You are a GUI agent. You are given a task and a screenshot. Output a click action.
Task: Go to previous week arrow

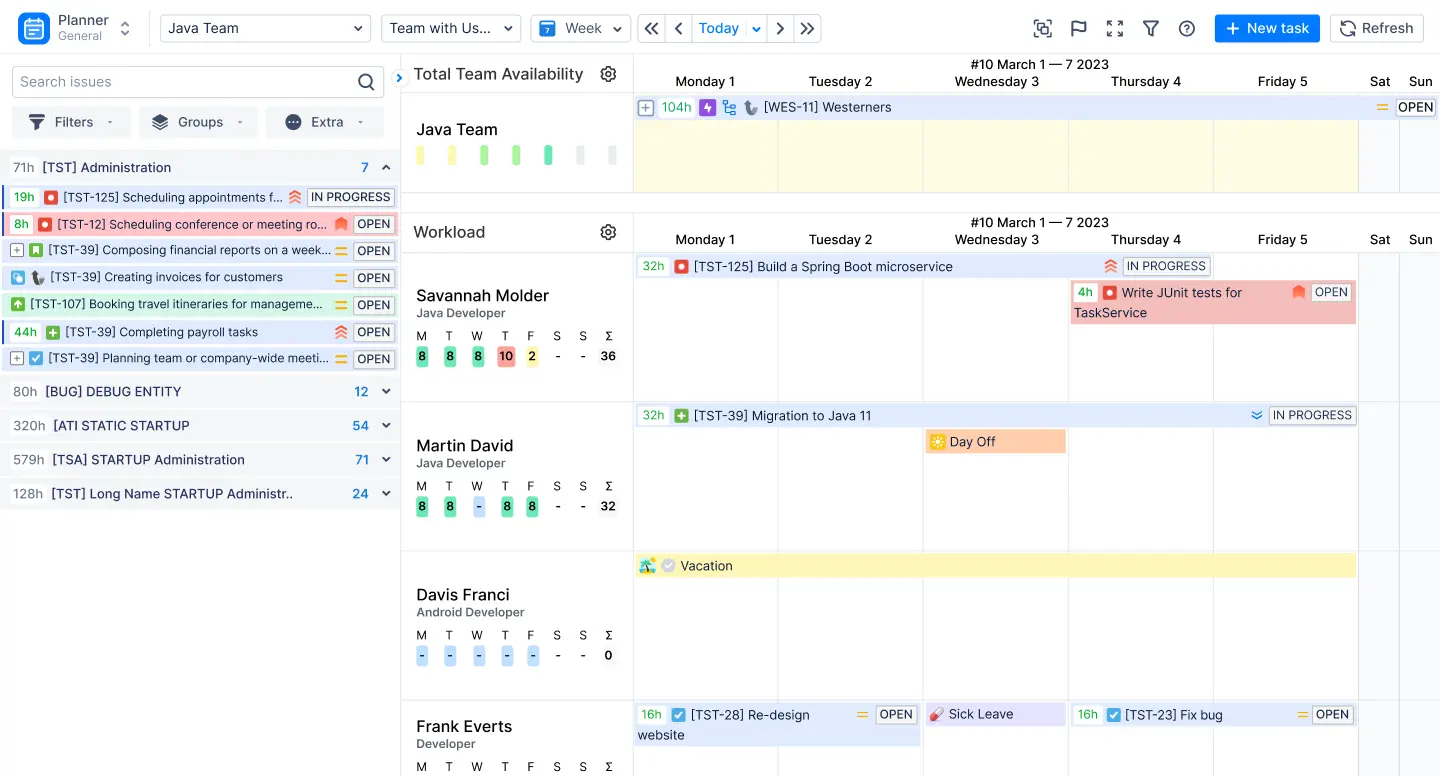coord(678,28)
